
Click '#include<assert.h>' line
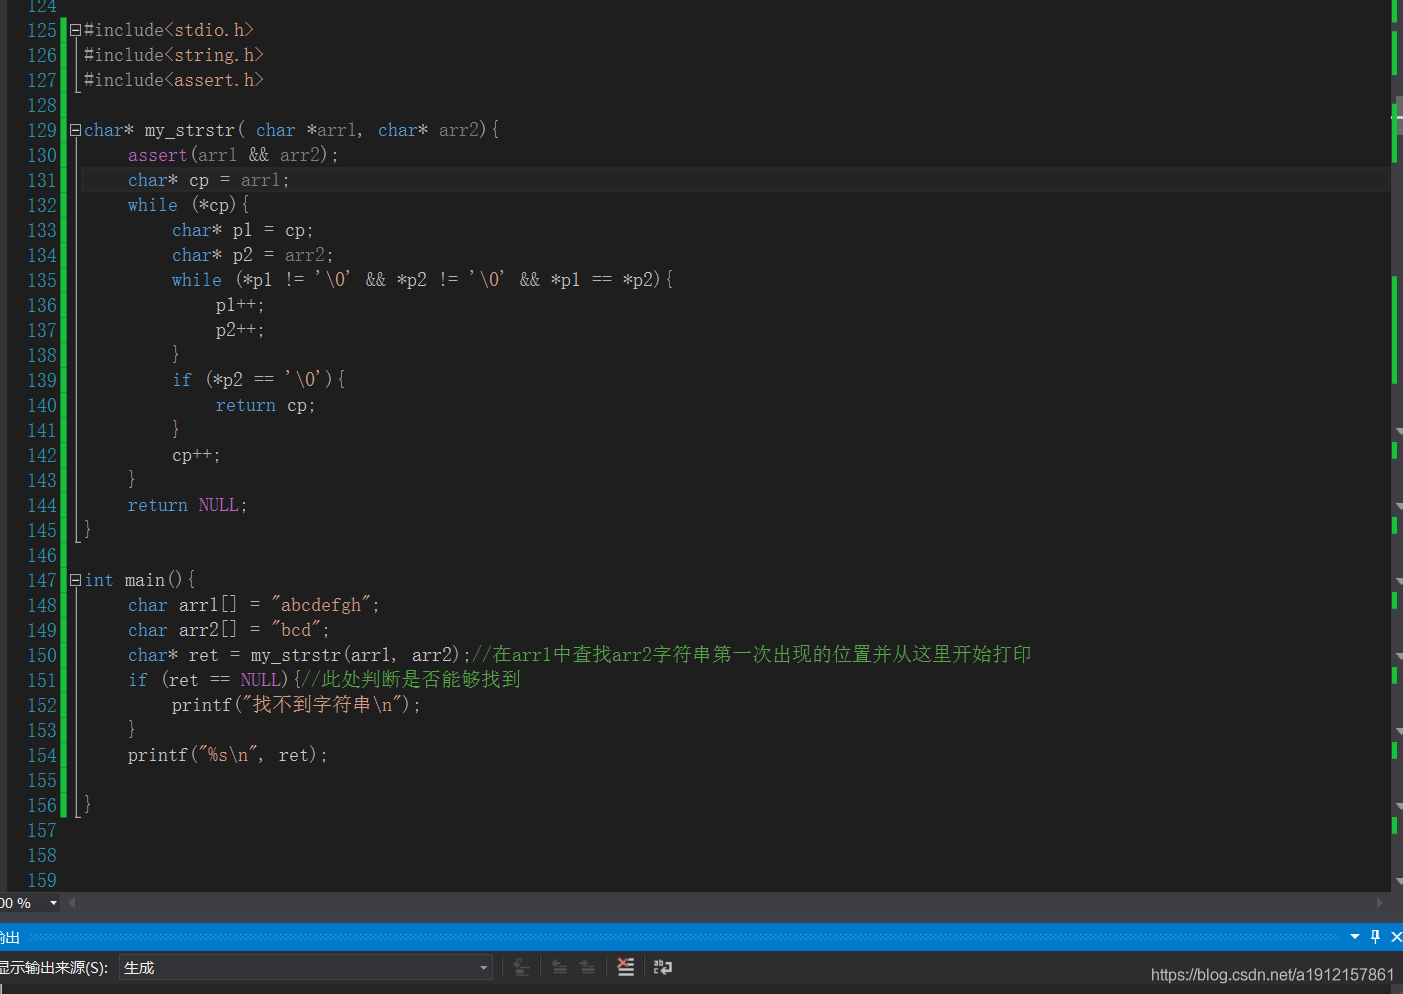click(x=174, y=80)
